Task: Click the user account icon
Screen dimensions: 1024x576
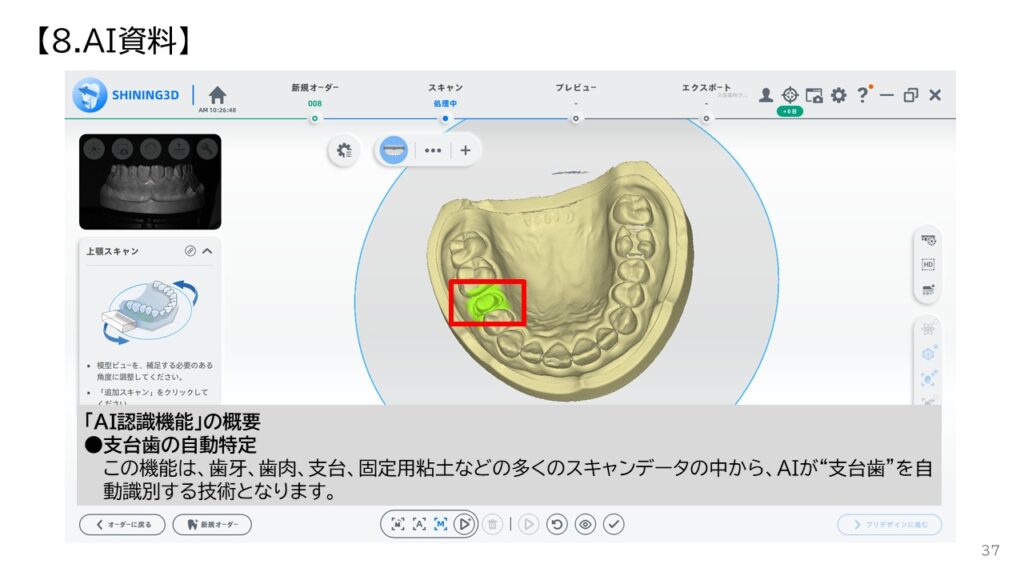Action: pyautogui.click(x=765, y=95)
